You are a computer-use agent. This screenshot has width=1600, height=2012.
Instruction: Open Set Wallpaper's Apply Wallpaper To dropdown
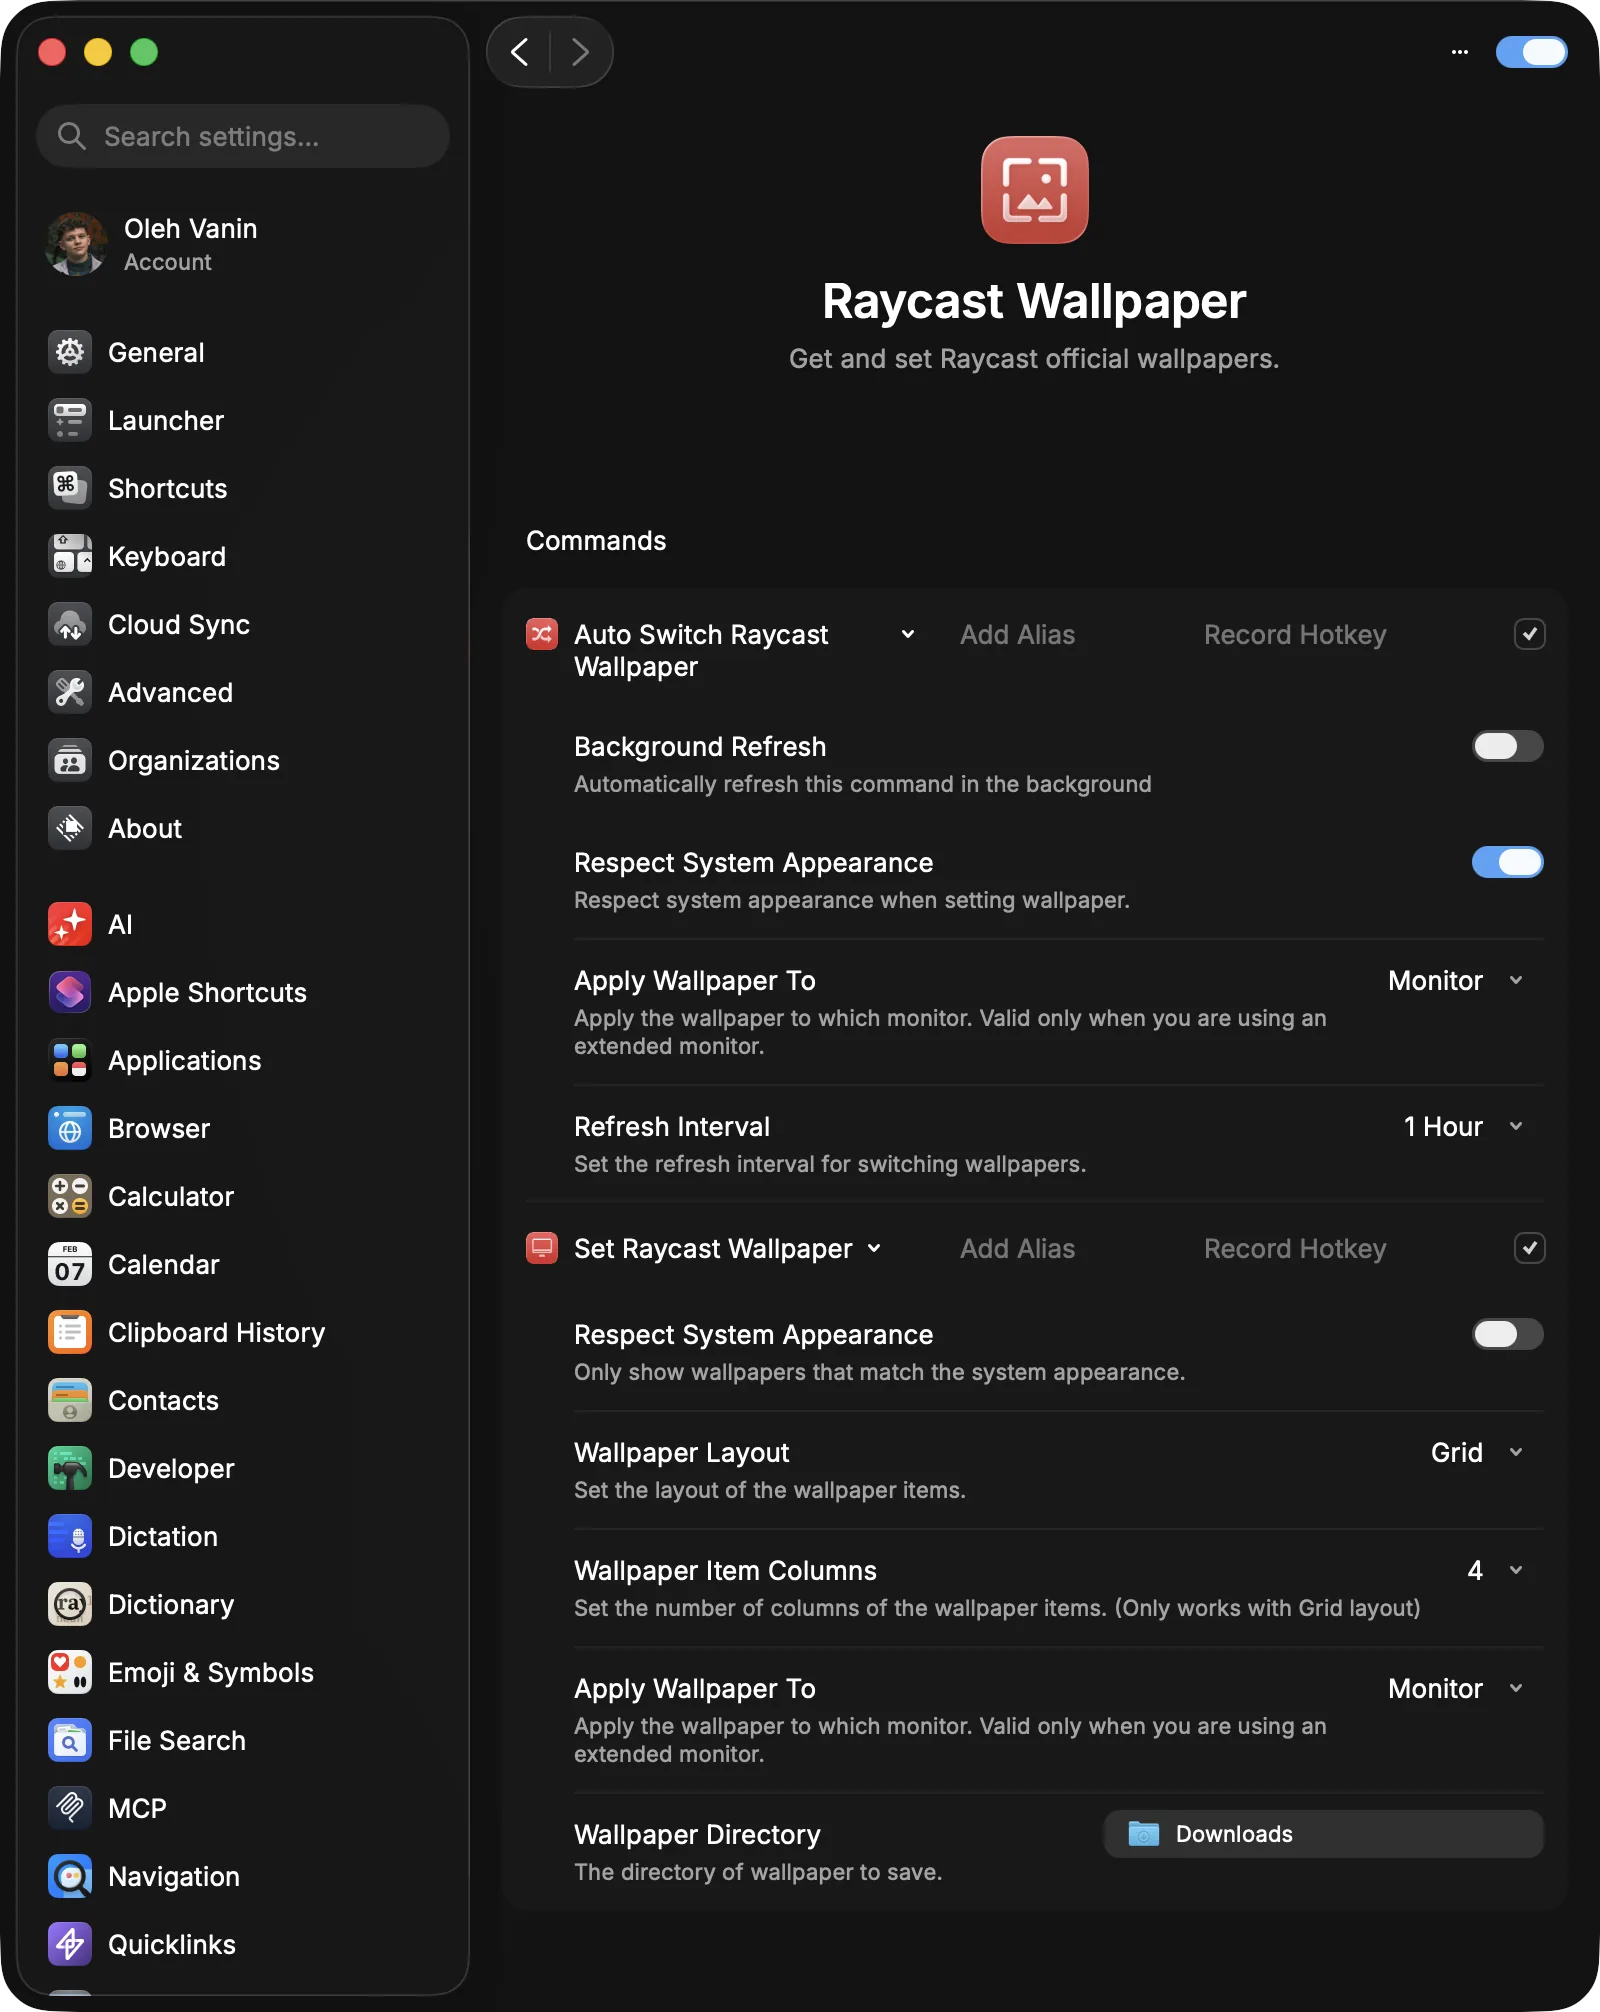1455,1689
